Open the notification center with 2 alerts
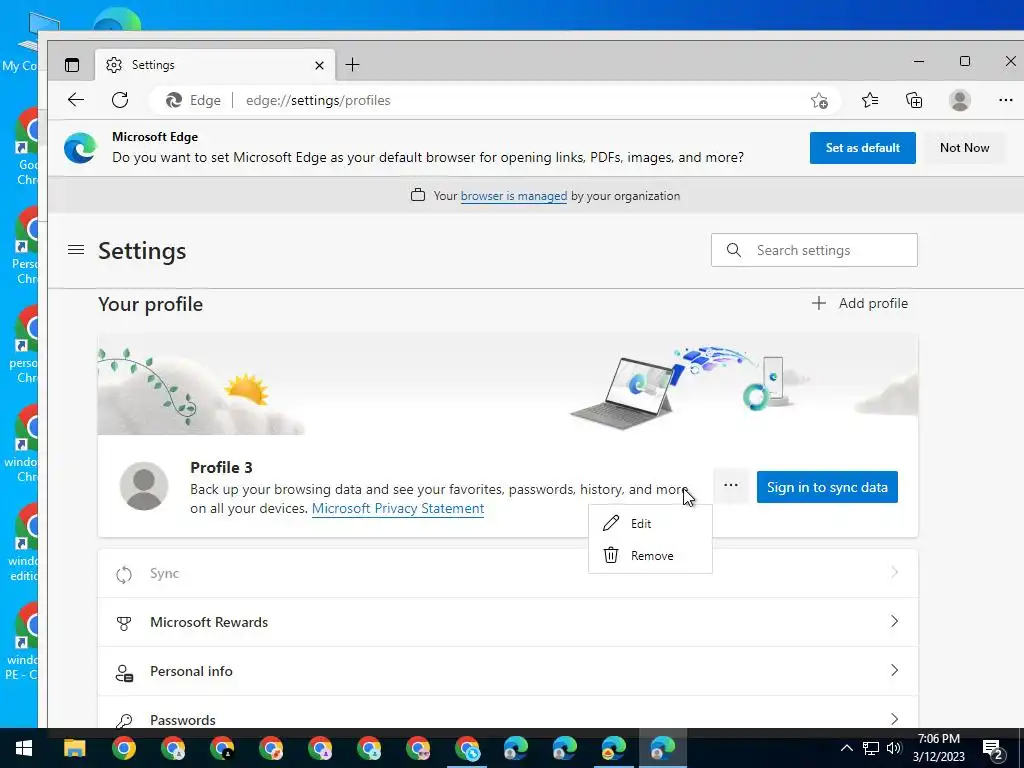1024x768 pixels. tap(993, 749)
